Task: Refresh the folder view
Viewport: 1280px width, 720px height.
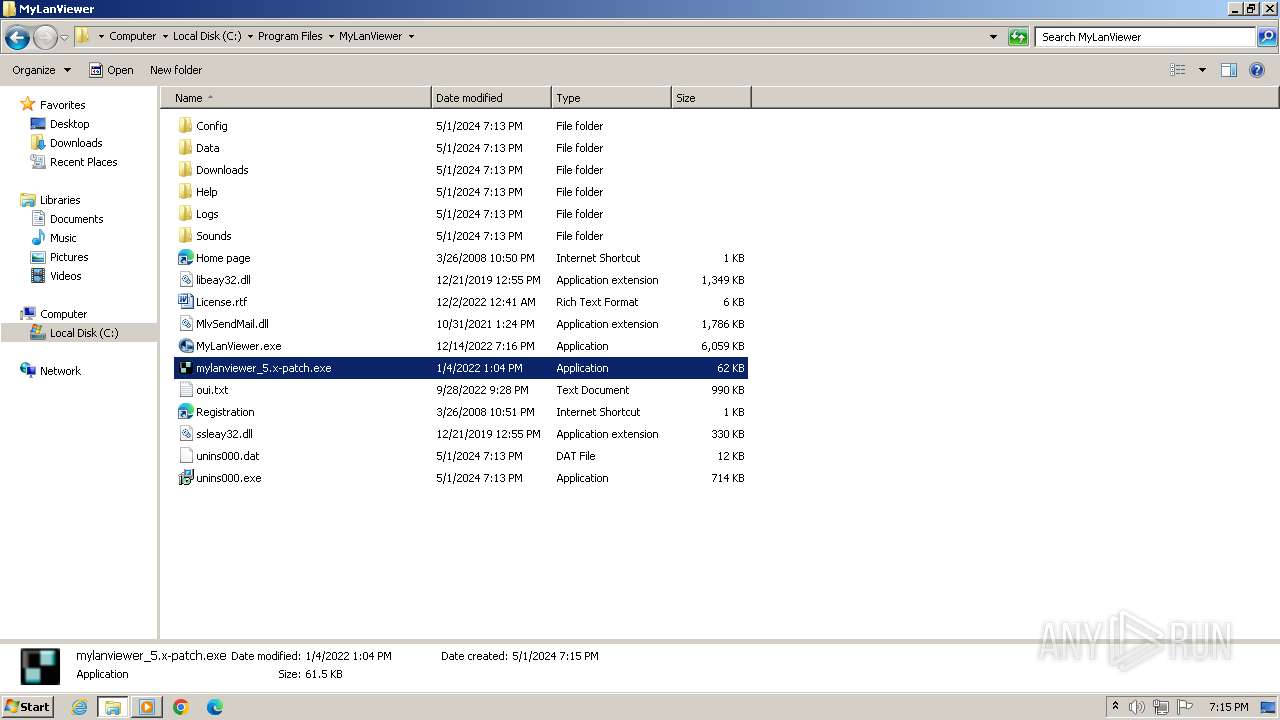Action: coord(1018,37)
